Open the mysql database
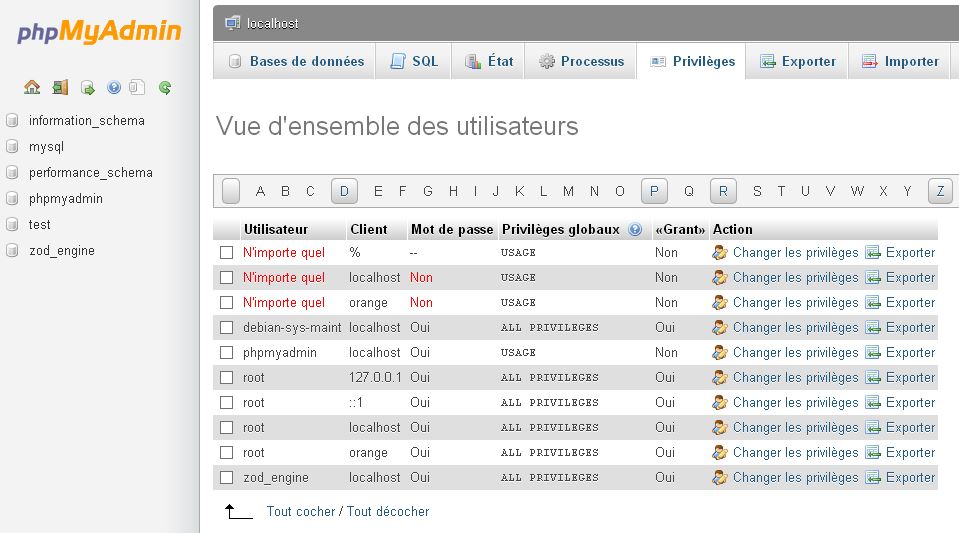 tap(46, 147)
